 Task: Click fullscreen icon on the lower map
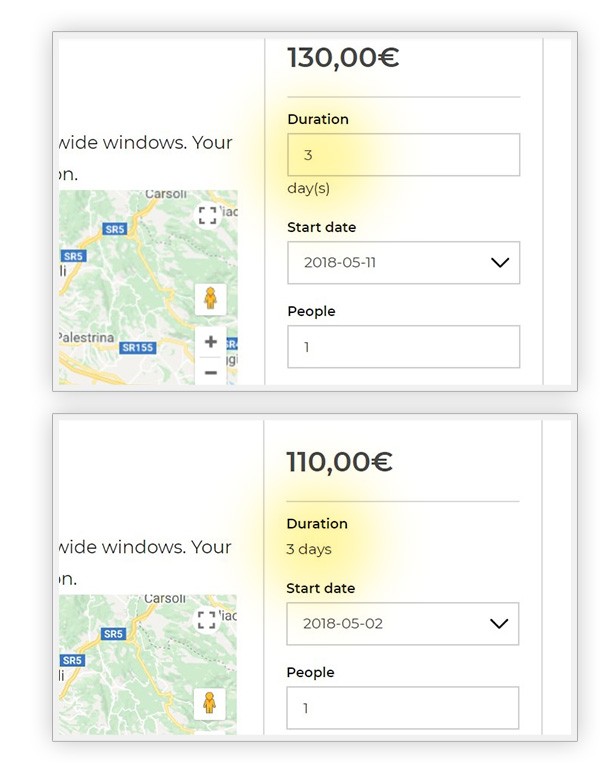point(207,620)
